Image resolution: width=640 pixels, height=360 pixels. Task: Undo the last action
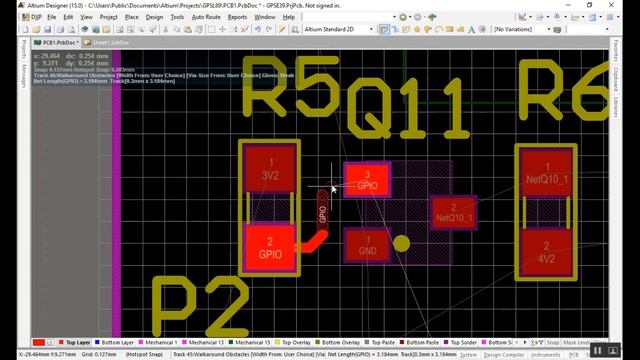click(x=258, y=29)
